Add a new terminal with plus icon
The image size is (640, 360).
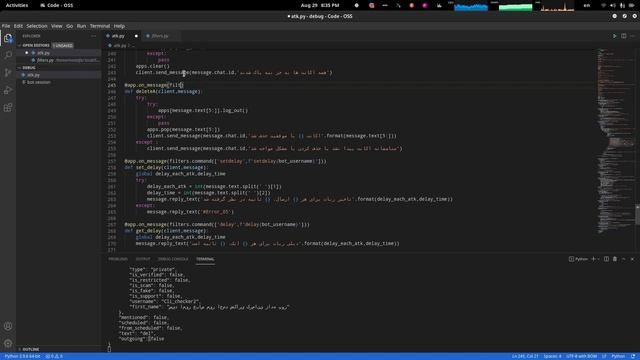[x=593, y=259]
